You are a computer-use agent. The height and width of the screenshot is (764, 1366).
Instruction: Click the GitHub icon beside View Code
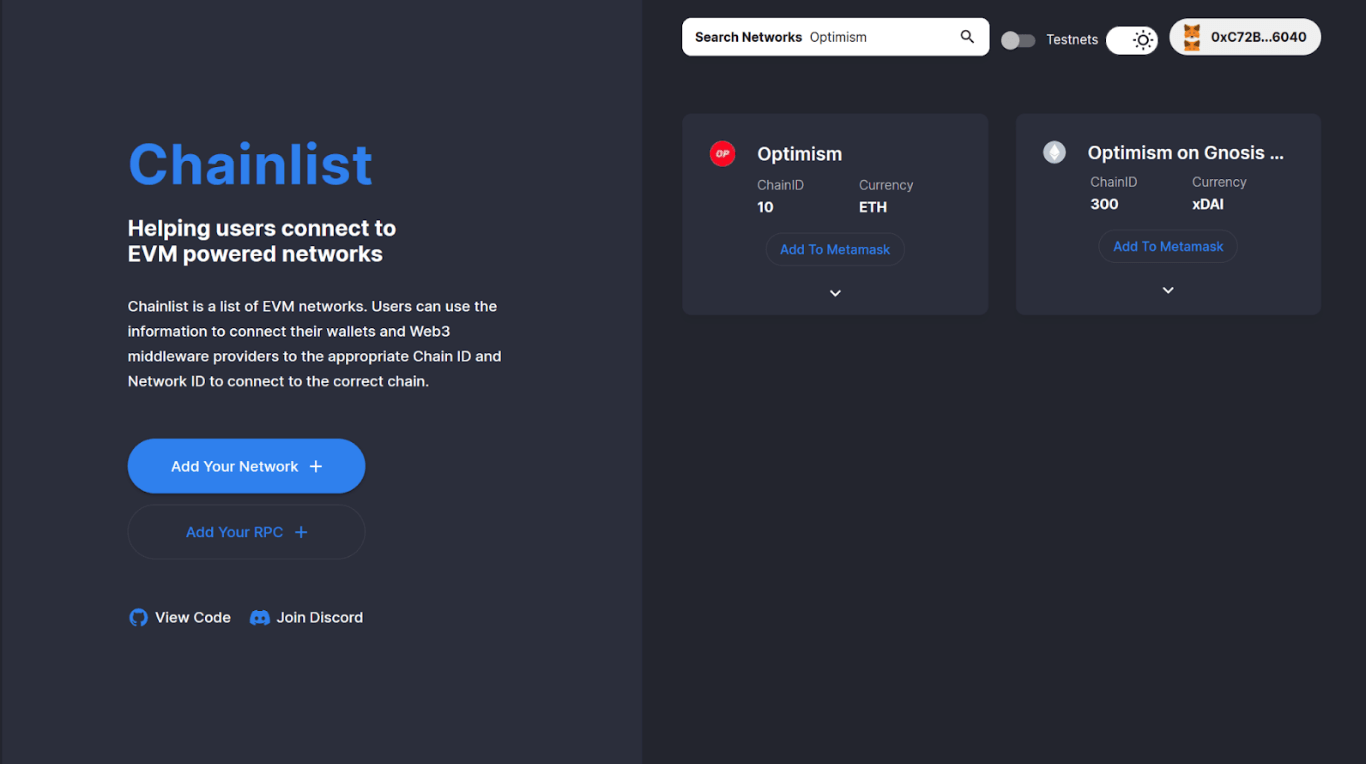[x=139, y=618]
